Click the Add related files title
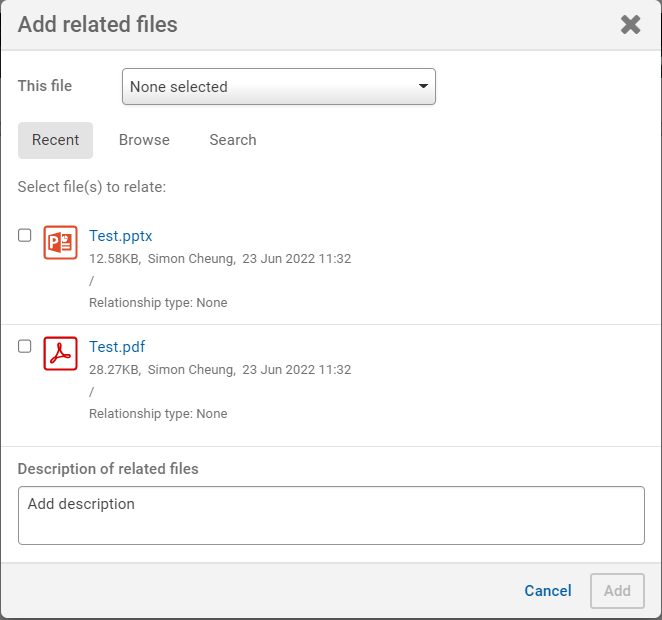The width and height of the screenshot is (662, 620). pos(98,25)
